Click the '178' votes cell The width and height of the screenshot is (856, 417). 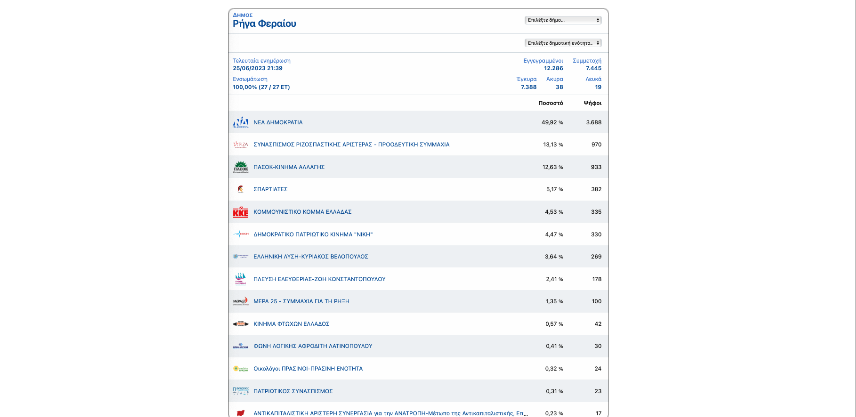596,279
